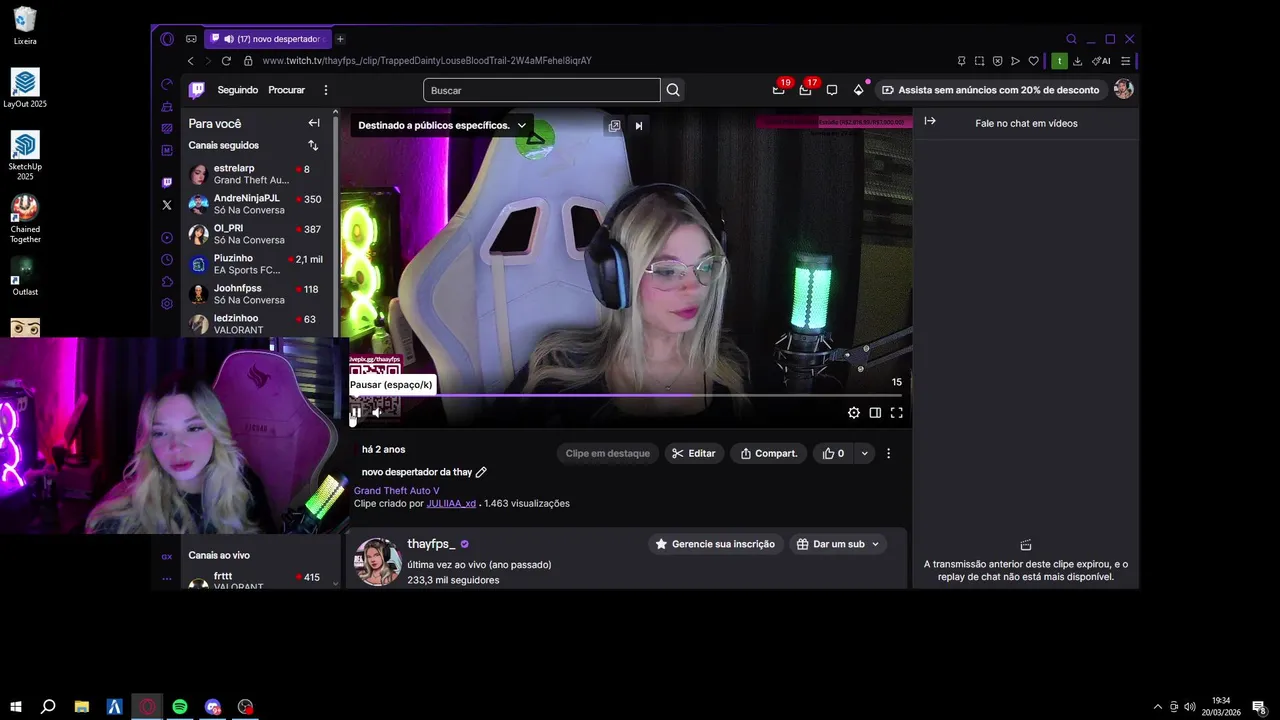Select the 'novo despertador' browser tab
This screenshot has height=720, width=1280.
(267, 39)
